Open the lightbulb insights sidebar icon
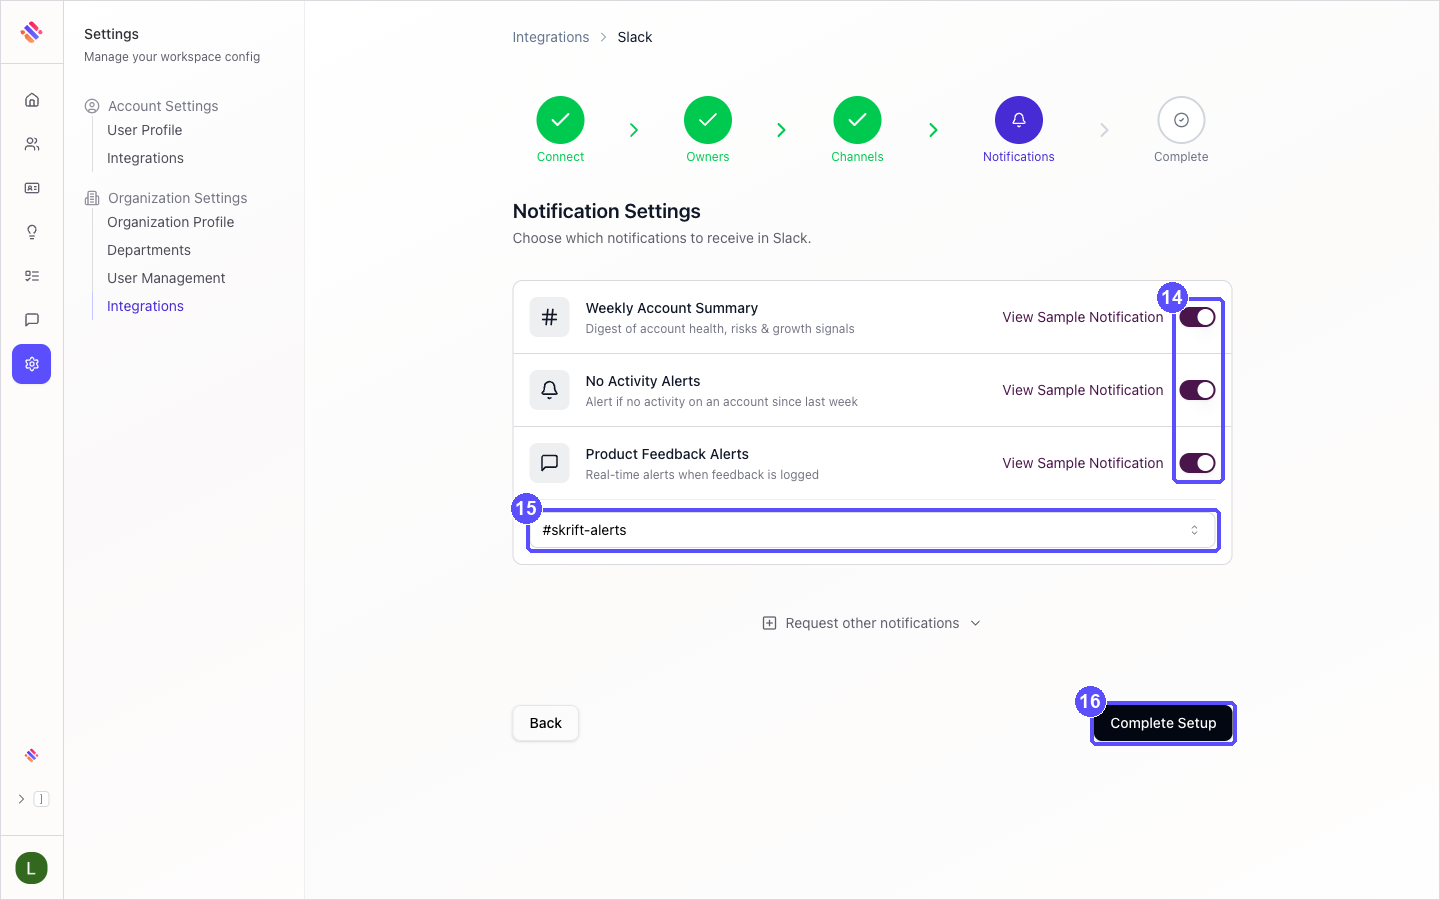 coord(32,232)
